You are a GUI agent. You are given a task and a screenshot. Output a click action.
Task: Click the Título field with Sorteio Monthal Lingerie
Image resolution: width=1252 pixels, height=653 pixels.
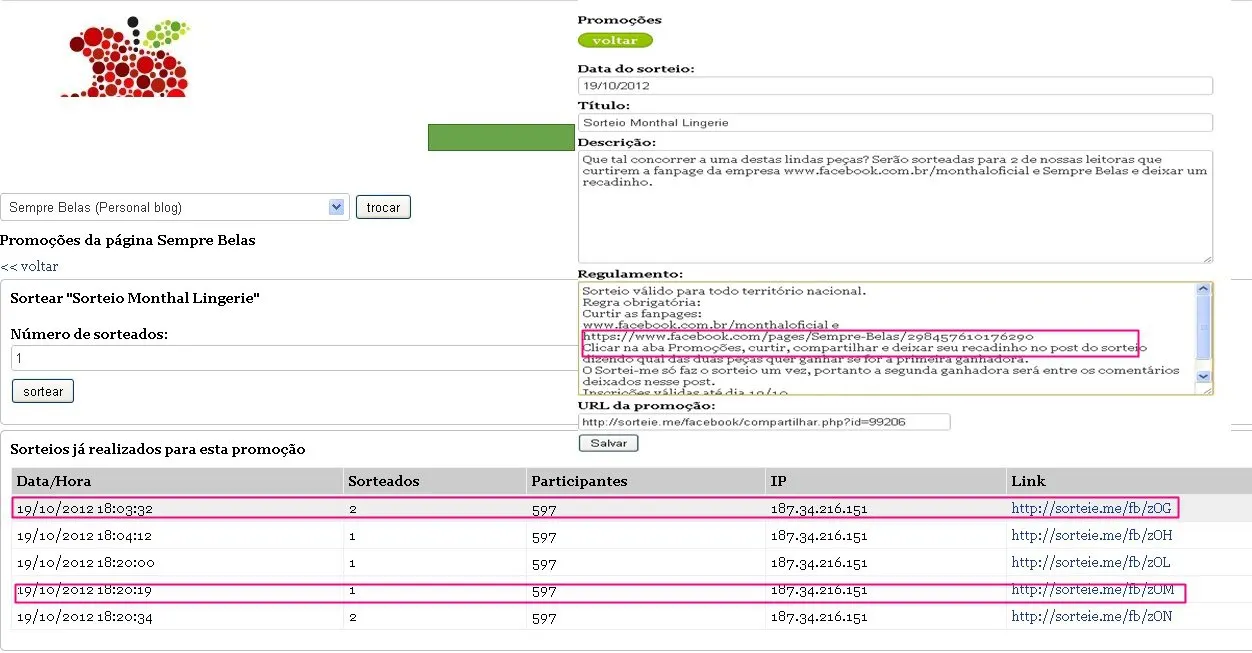click(x=895, y=122)
